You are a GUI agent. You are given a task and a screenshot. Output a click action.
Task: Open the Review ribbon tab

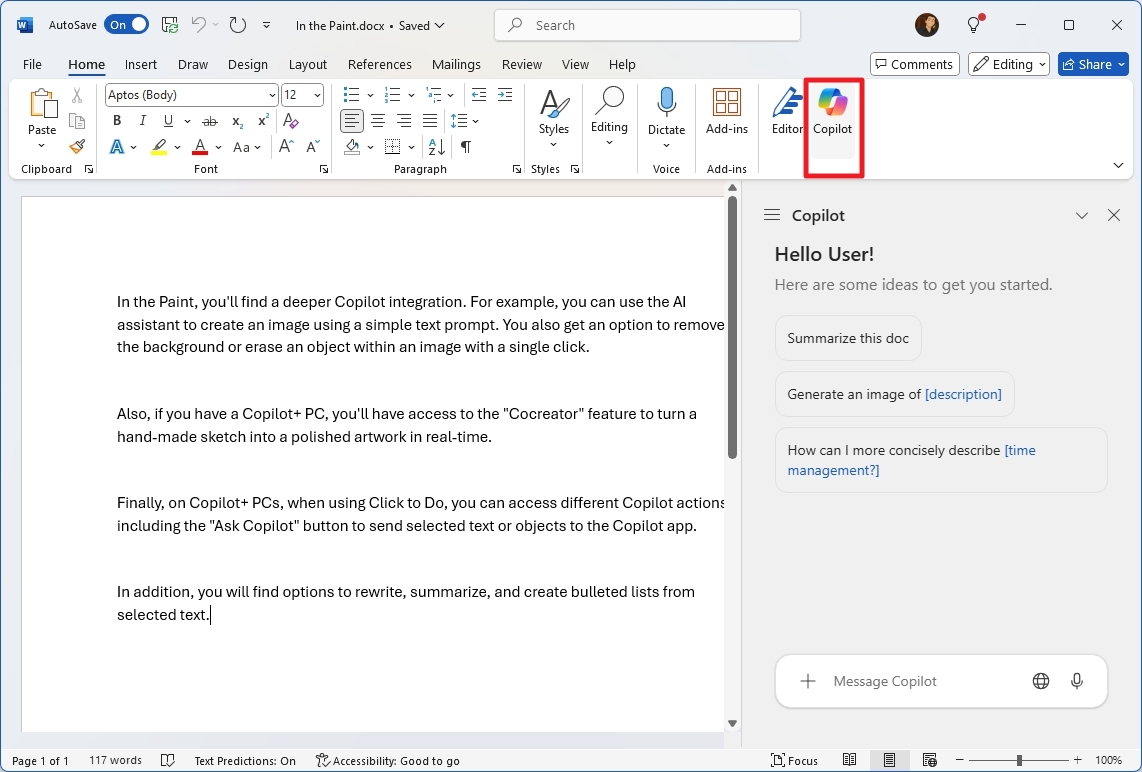521,64
